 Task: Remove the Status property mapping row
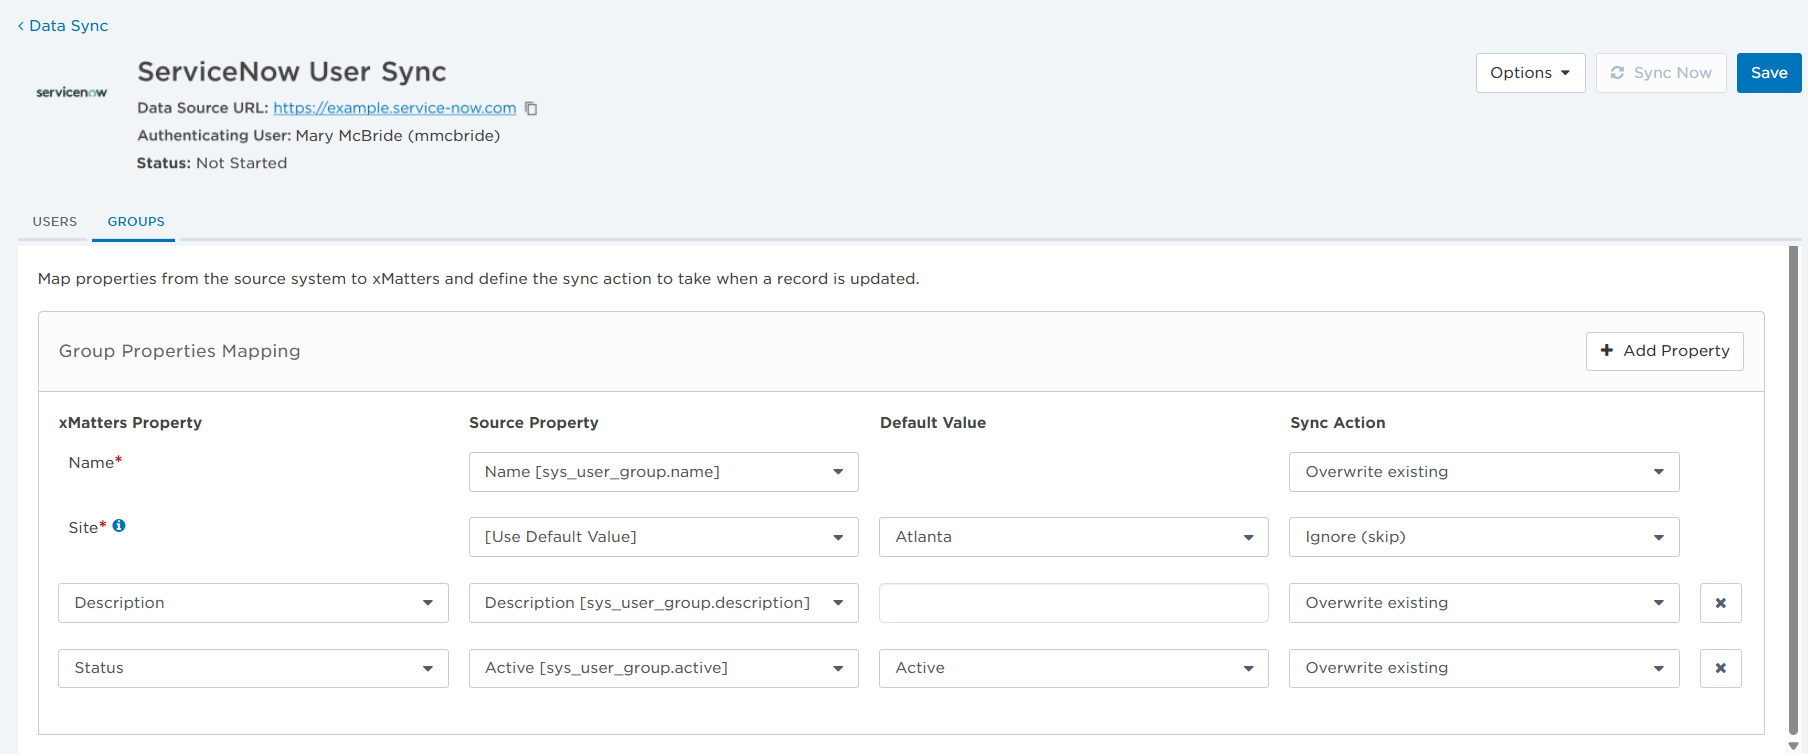1720,668
